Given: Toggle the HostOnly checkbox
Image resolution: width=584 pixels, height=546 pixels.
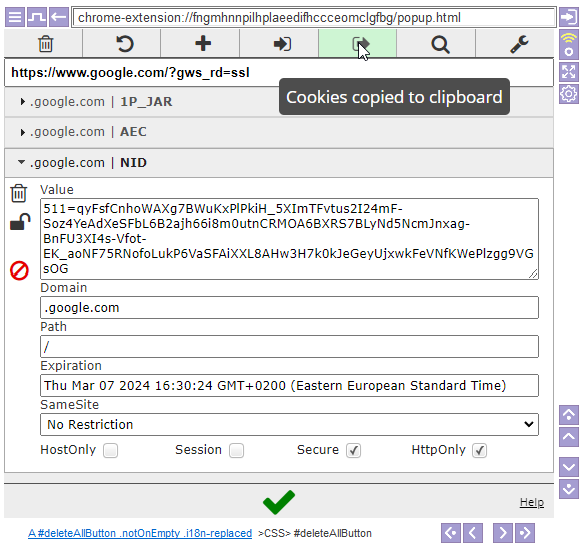Looking at the screenshot, I should [x=111, y=451].
